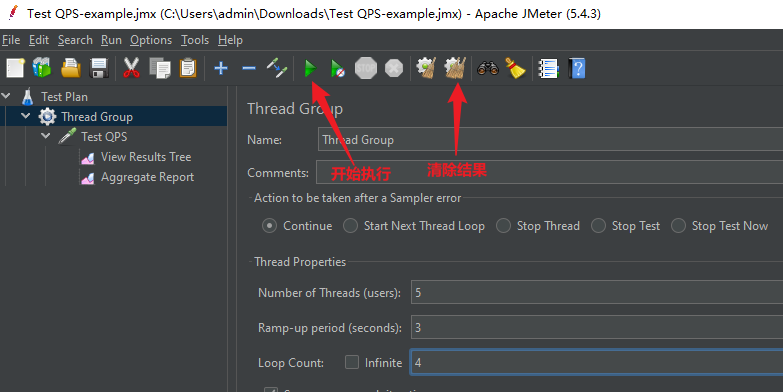Clear all results with double broom icon

click(455, 68)
